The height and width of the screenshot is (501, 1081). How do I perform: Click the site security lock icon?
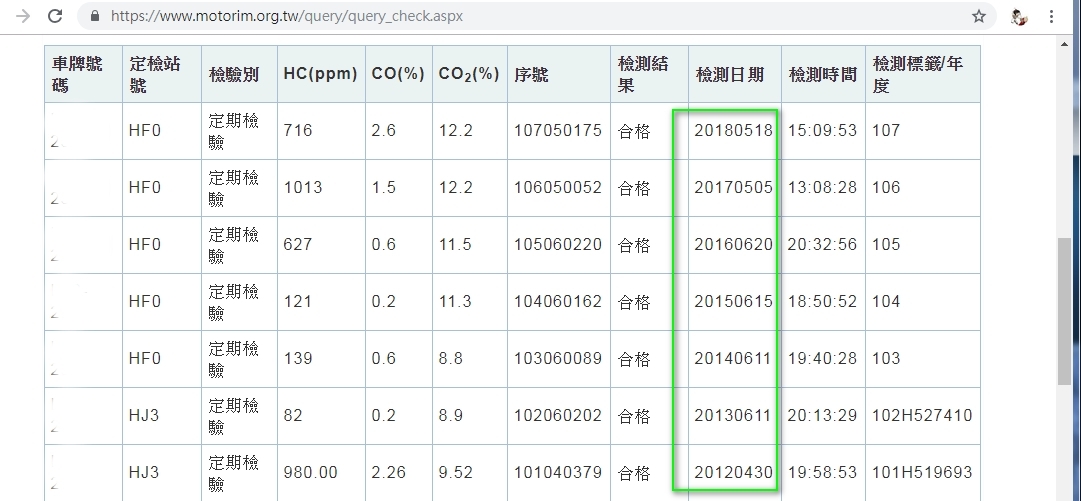coord(95,16)
